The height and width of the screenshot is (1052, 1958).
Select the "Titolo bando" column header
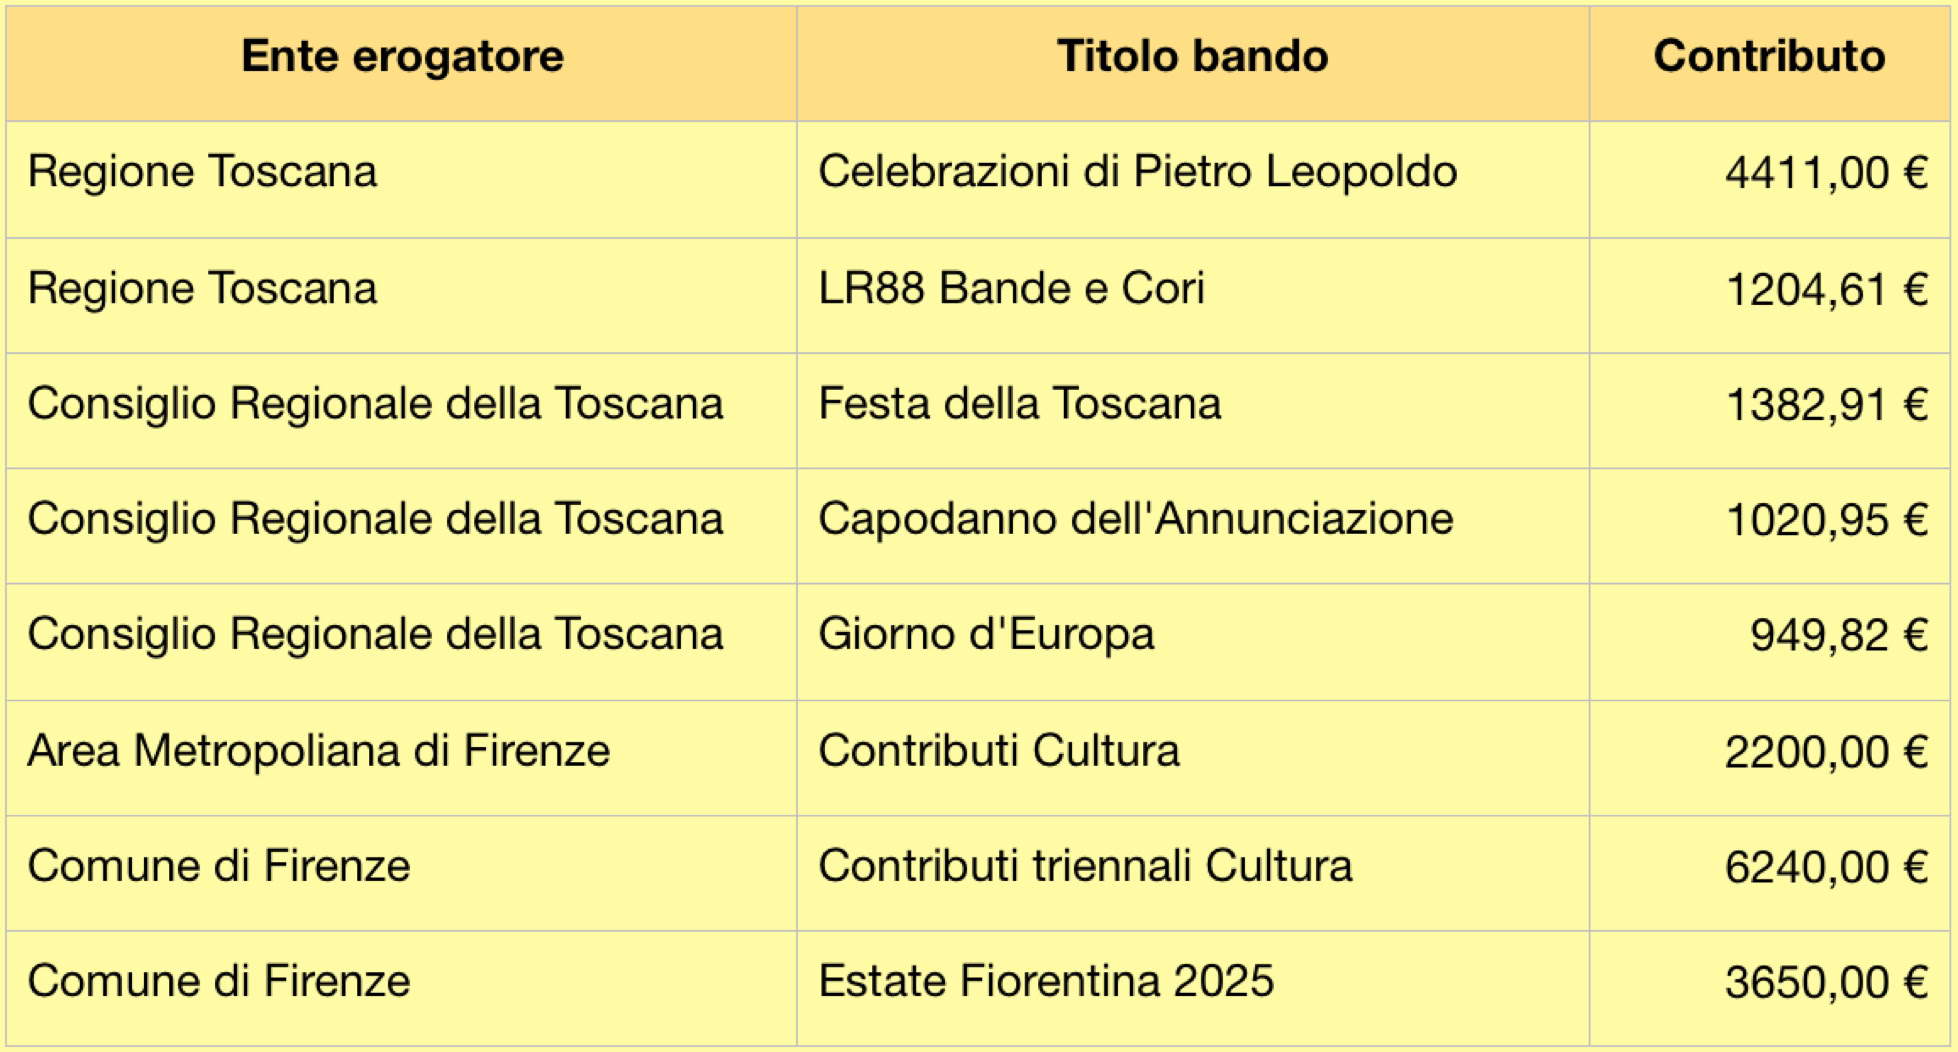(1192, 57)
